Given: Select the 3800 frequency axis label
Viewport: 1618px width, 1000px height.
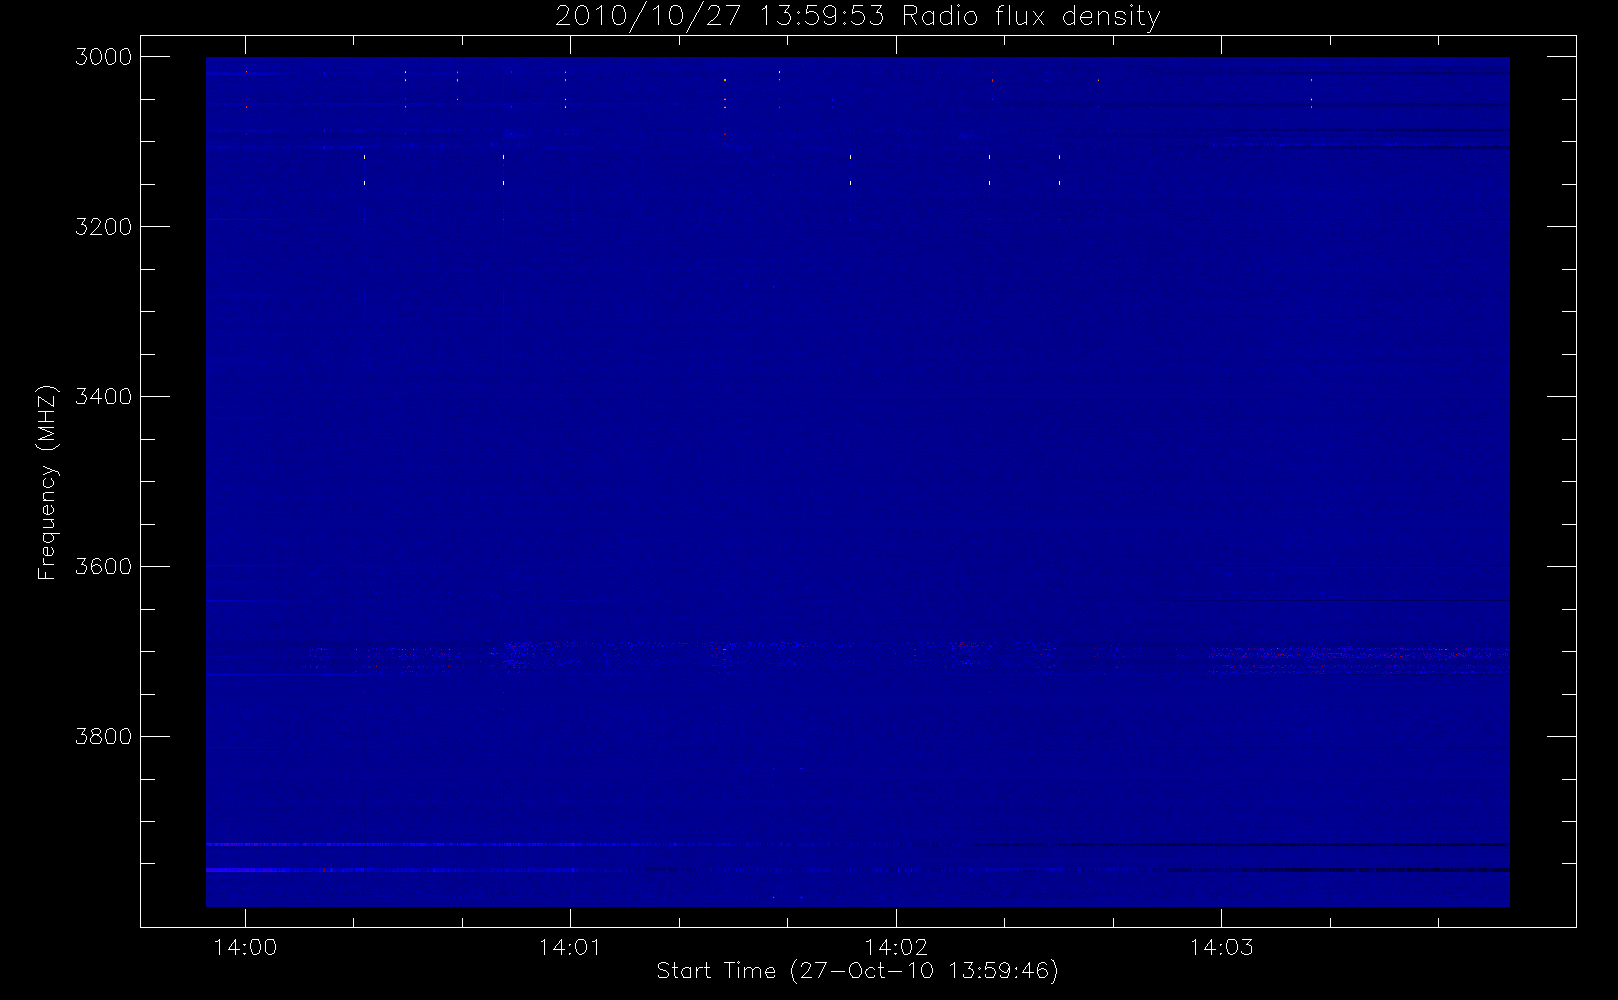Looking at the screenshot, I should click(104, 737).
